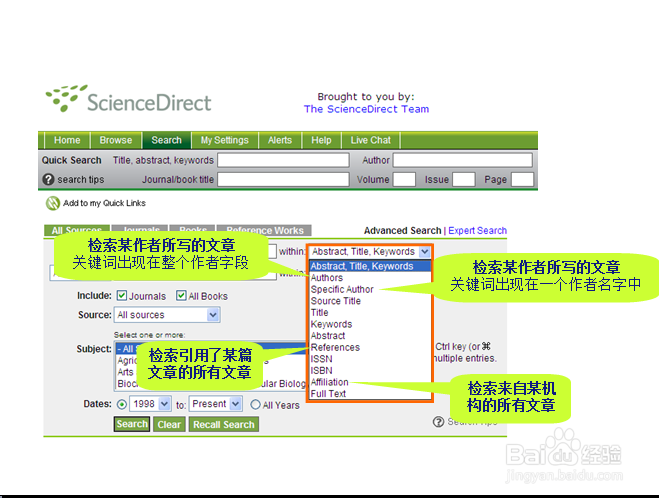Open the All sources dropdown
This screenshot has width=659, height=498.
(x=167, y=315)
